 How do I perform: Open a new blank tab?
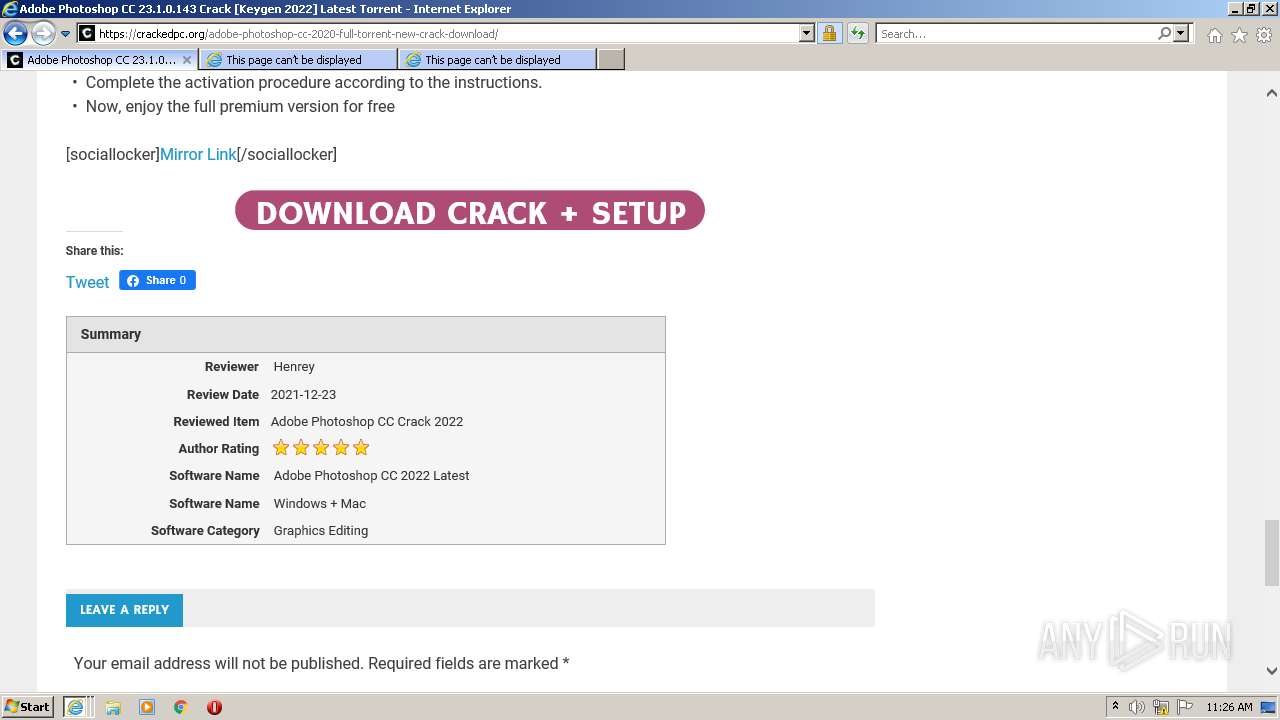click(611, 60)
